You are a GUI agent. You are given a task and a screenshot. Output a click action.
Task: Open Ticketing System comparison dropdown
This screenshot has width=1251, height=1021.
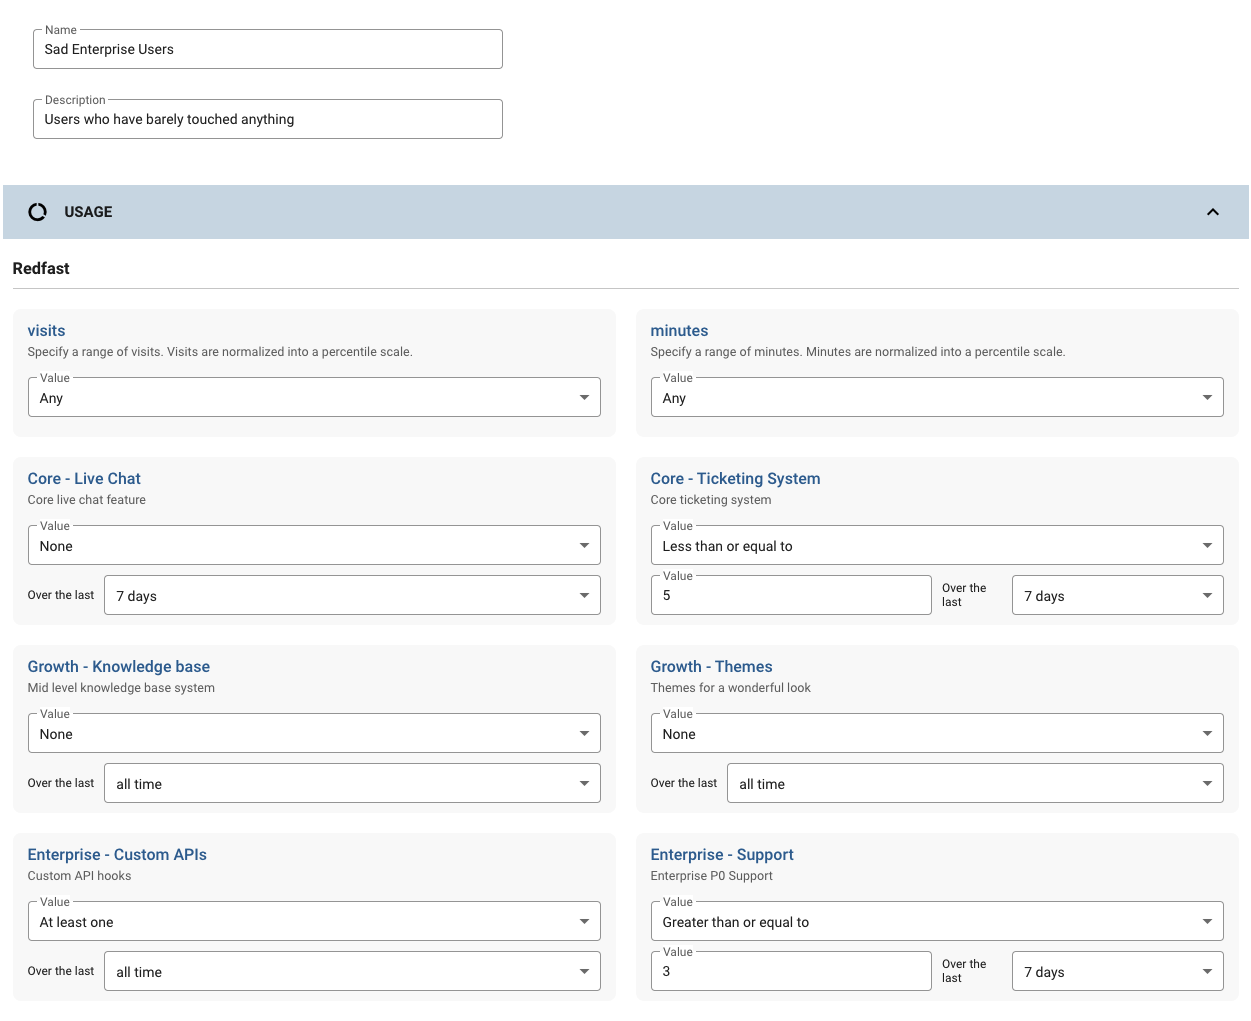pyautogui.click(x=937, y=545)
